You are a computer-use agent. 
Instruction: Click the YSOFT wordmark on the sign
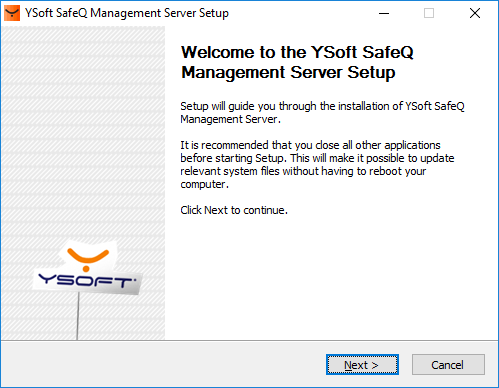[x=87, y=281]
